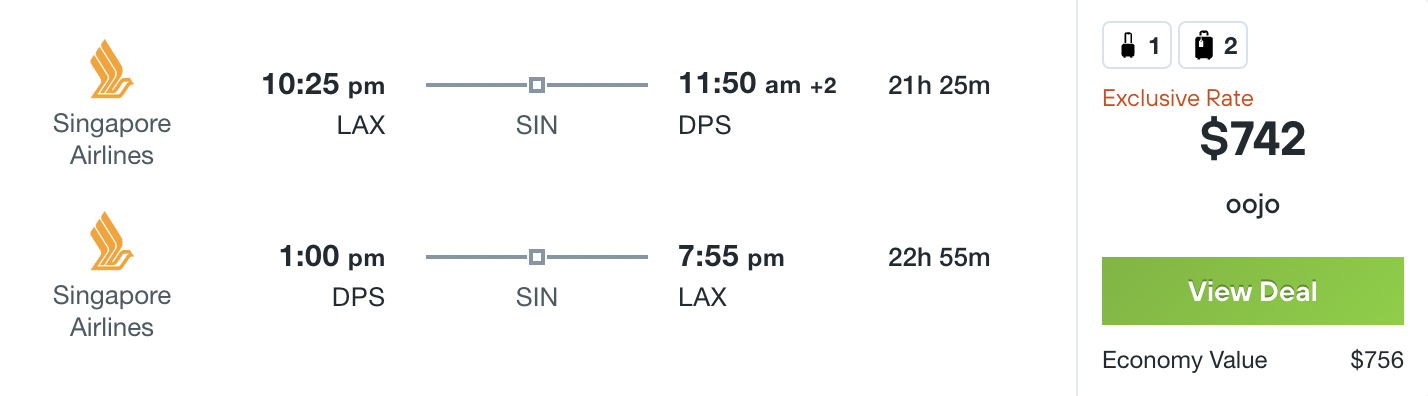Click the $742 price
The width and height of the screenshot is (1428, 396).
click(x=1253, y=139)
